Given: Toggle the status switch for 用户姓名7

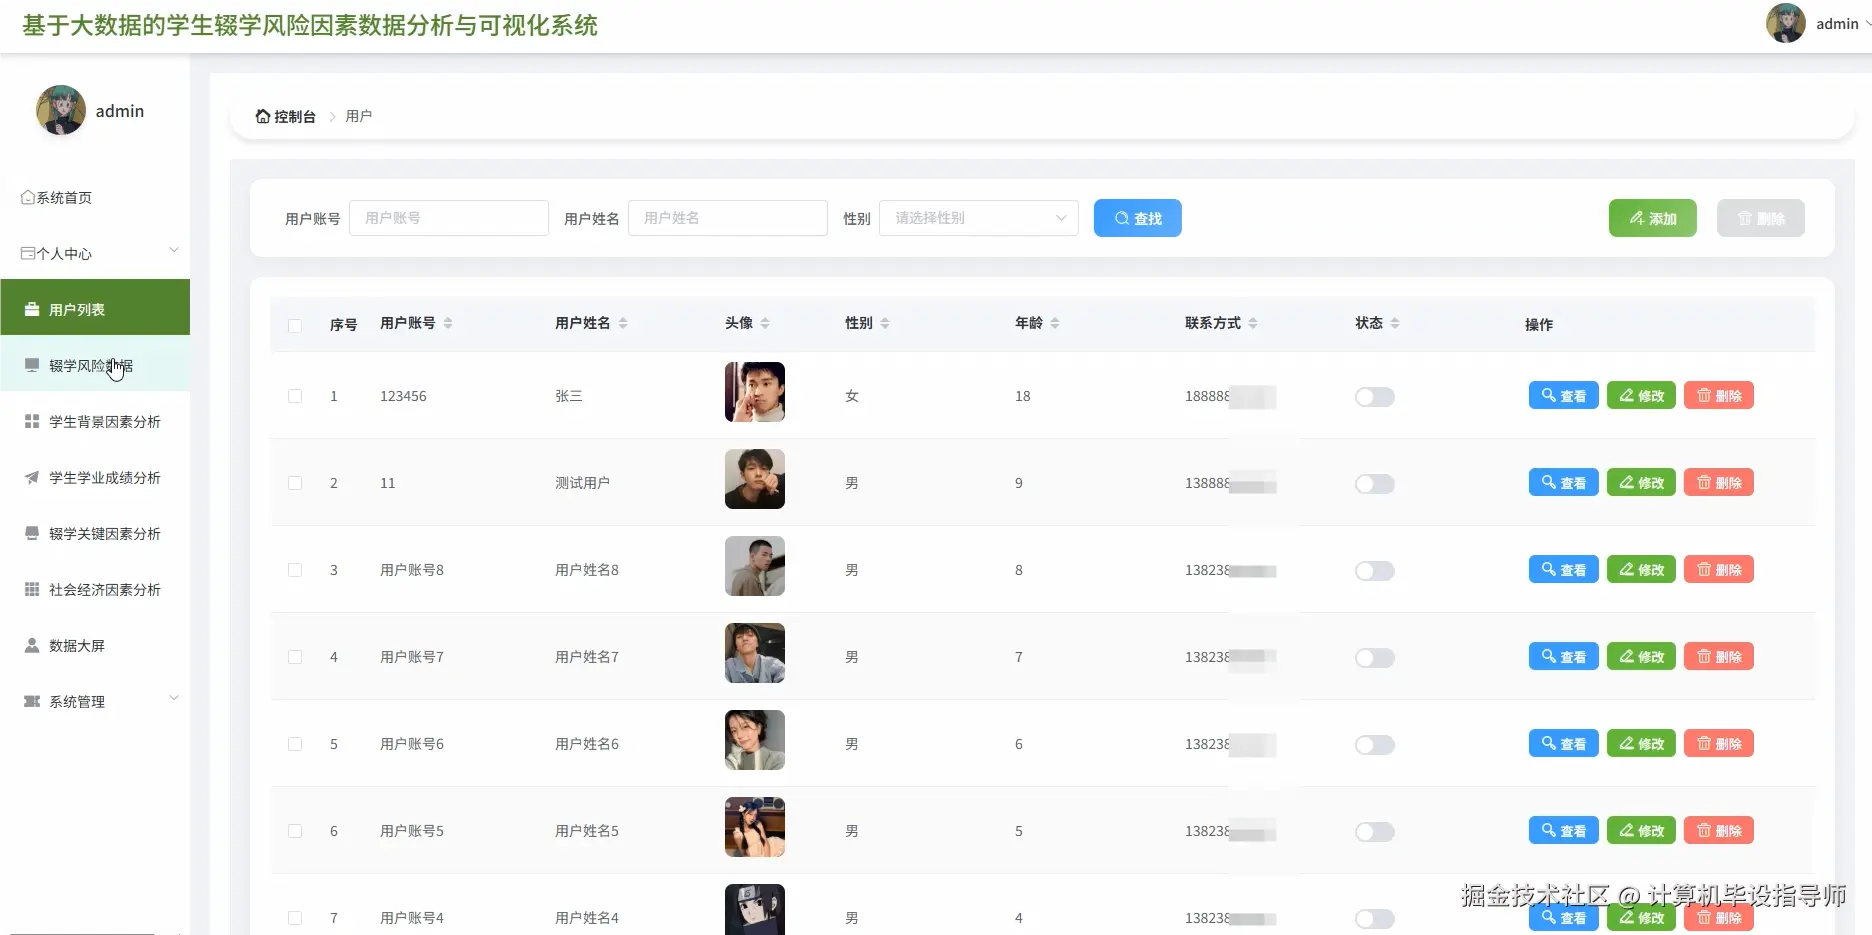Looking at the screenshot, I should click(1375, 658).
